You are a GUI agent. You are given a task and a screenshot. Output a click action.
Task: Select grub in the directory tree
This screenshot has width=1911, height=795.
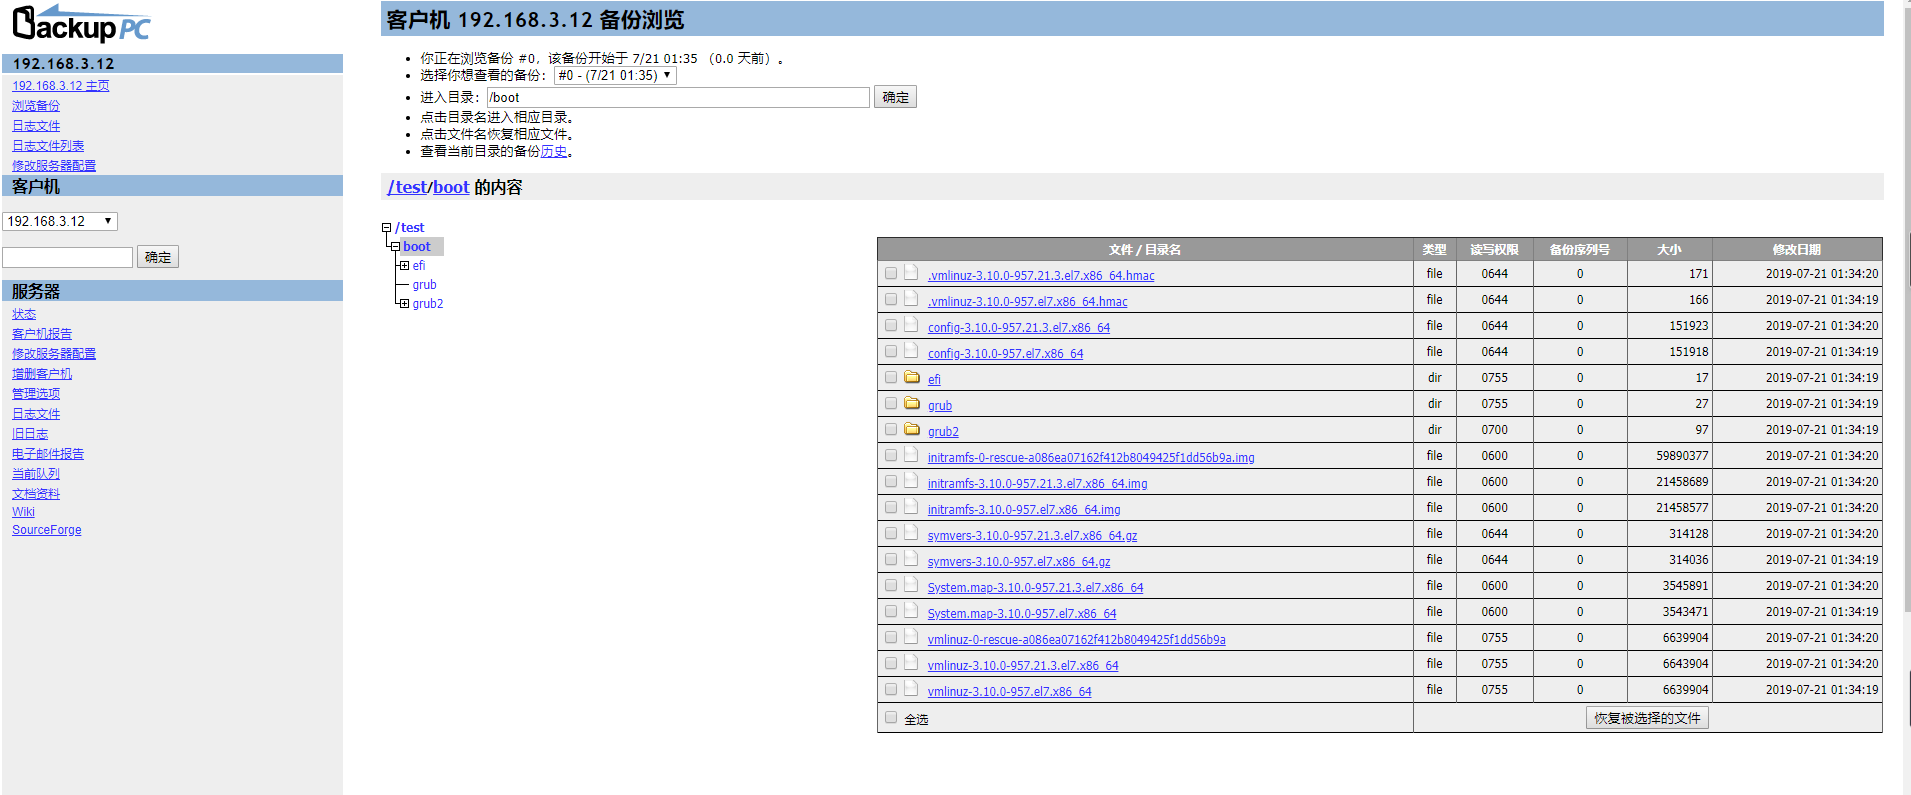424,285
